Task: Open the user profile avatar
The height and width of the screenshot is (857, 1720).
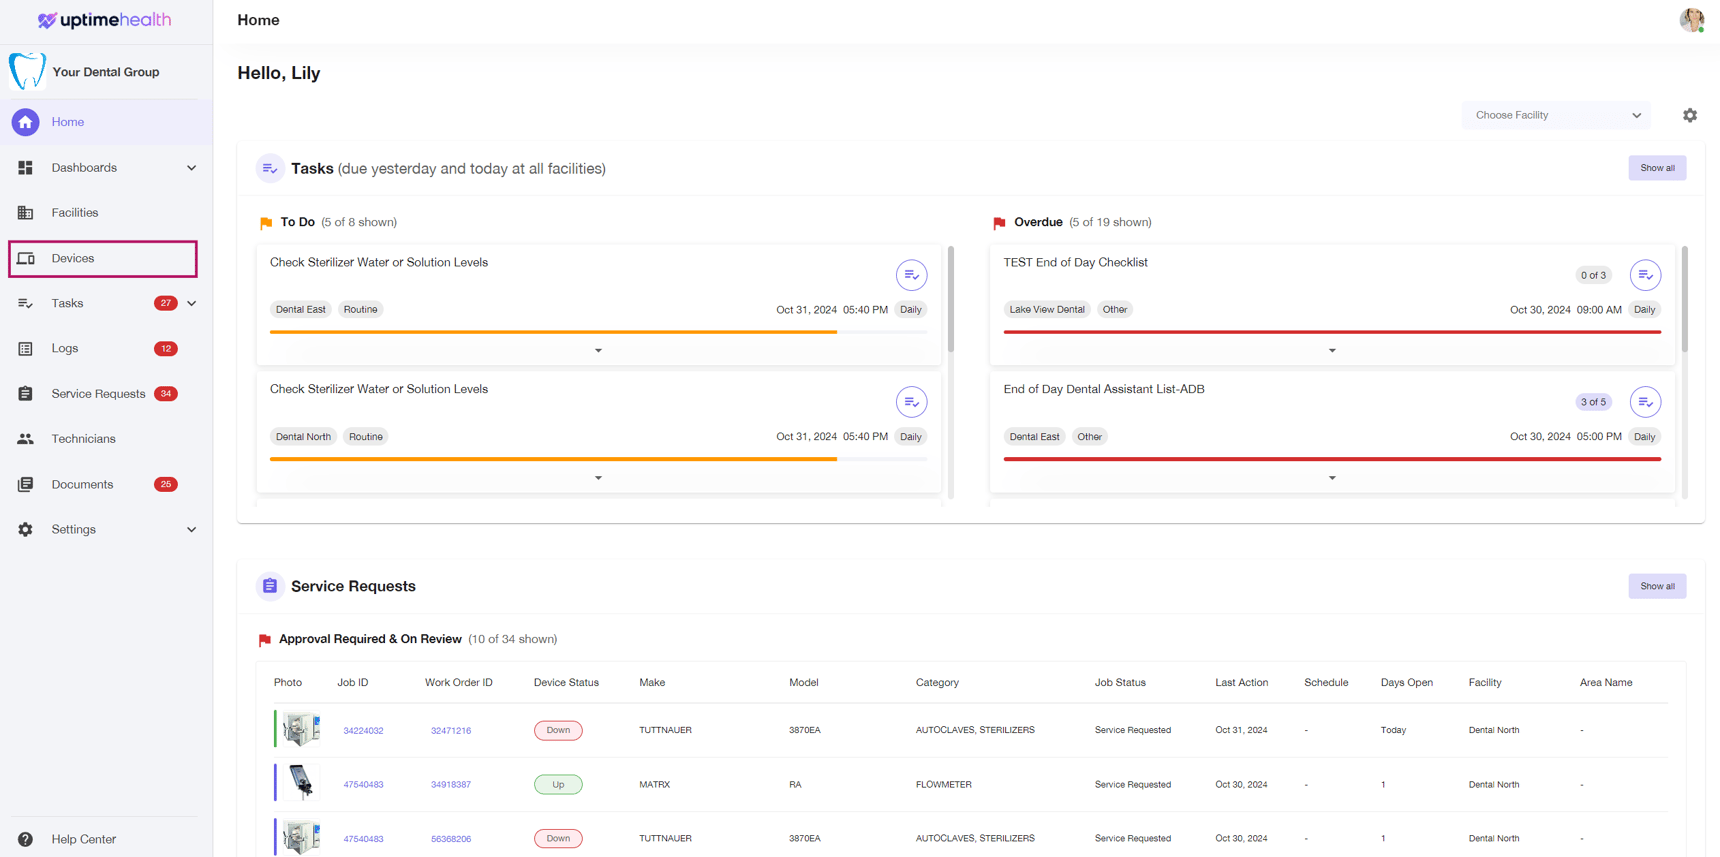Action: point(1692,20)
